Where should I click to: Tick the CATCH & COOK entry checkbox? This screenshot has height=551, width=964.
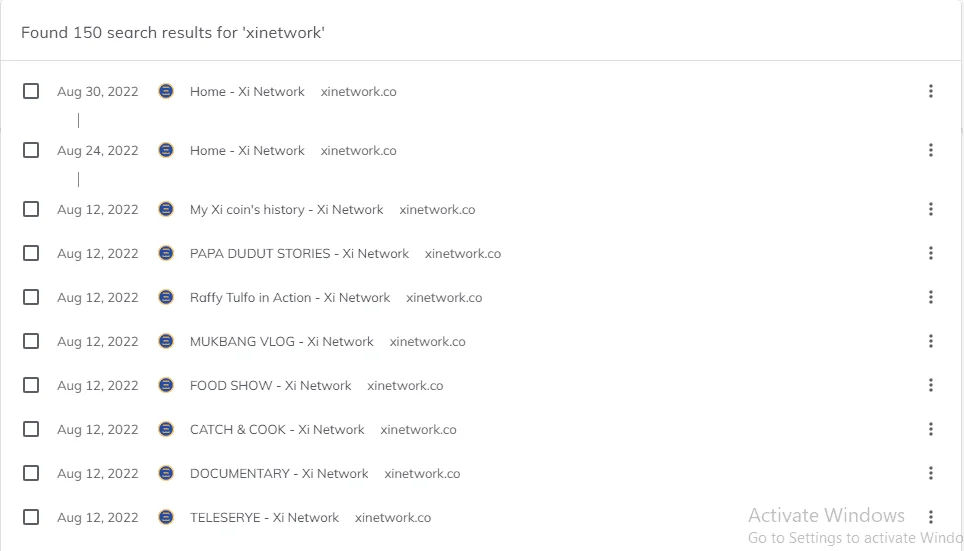point(31,429)
